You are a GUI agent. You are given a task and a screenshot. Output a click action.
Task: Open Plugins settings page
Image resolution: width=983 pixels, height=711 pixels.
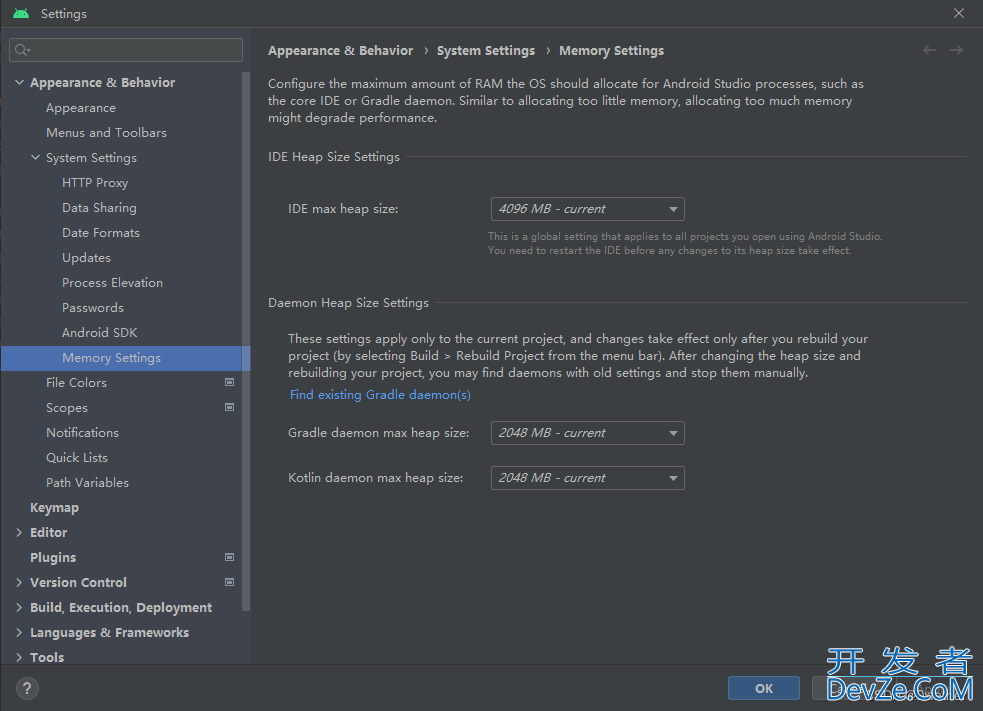(53, 557)
